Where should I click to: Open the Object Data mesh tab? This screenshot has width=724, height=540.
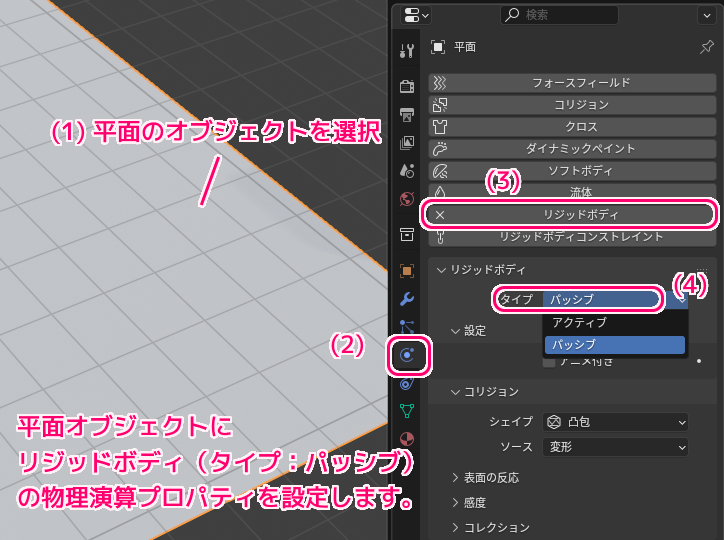click(x=407, y=410)
